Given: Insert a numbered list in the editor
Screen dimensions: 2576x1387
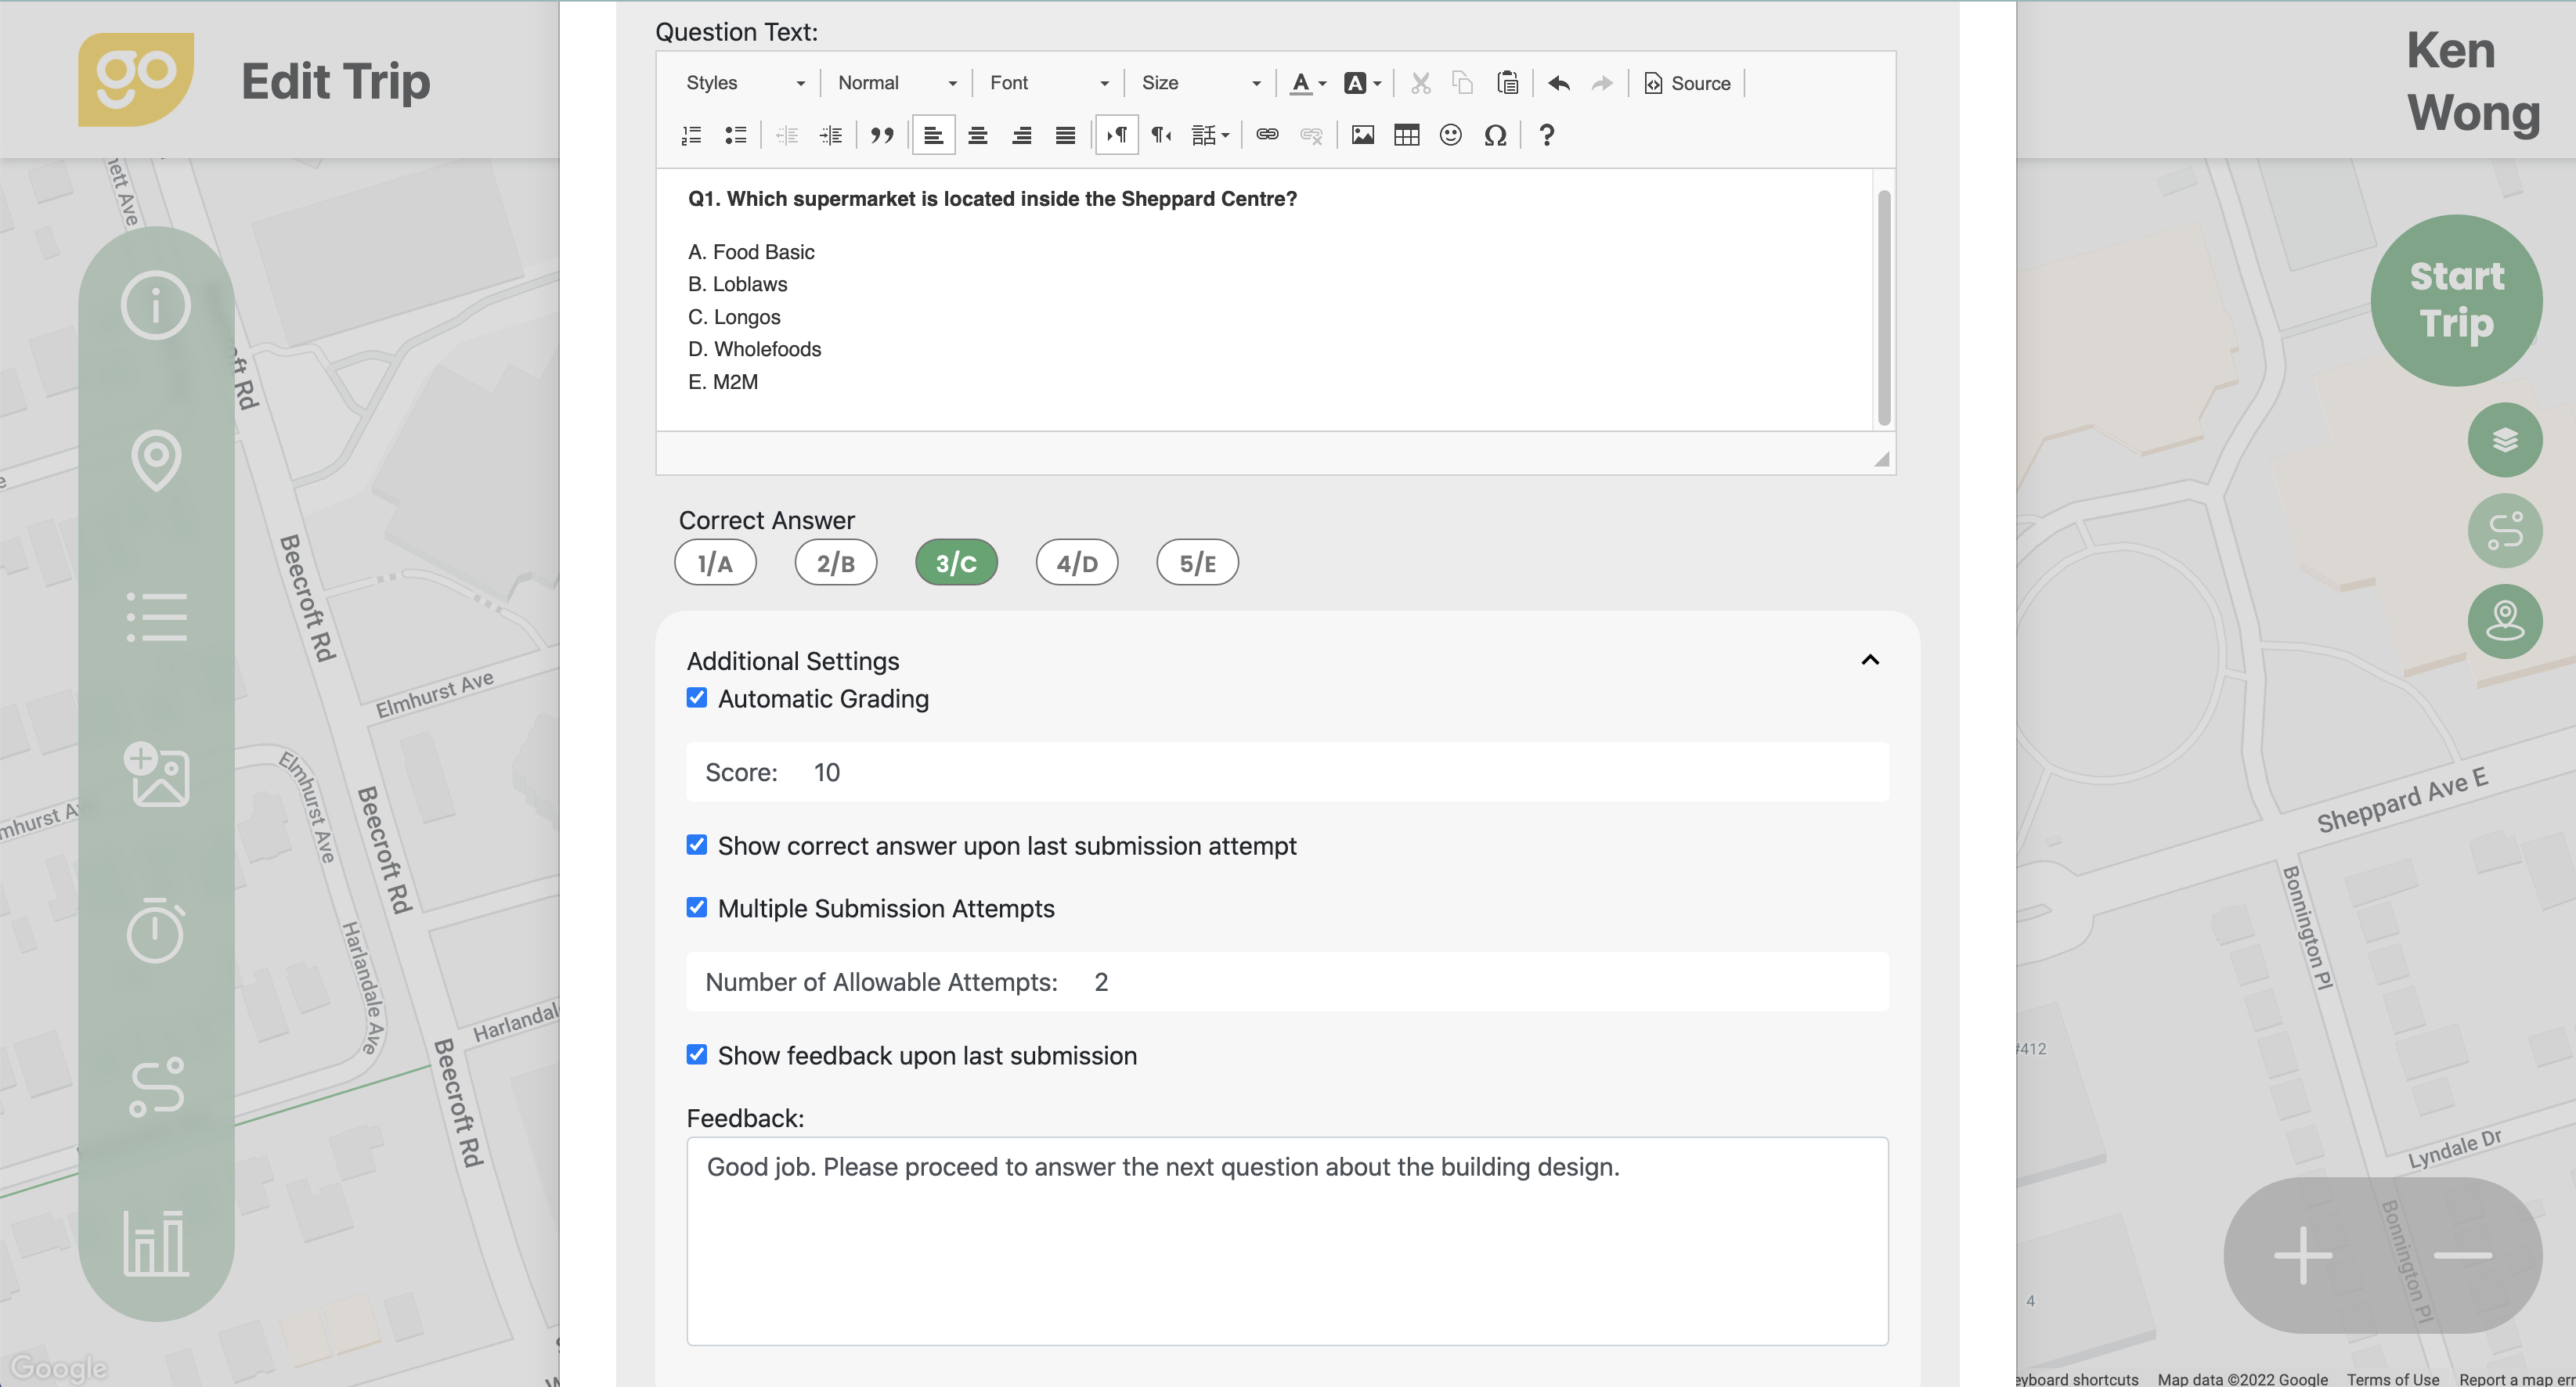Looking at the screenshot, I should pos(691,135).
